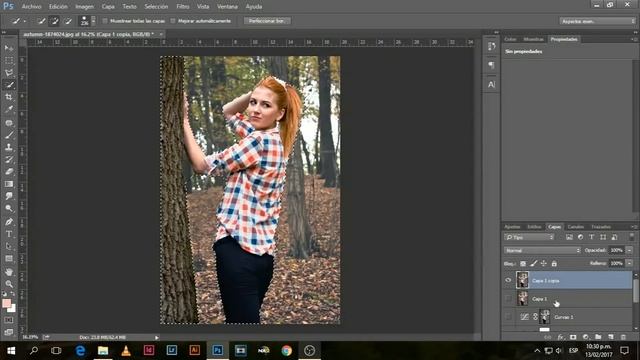Open the brush size picker dropdown
The height and width of the screenshot is (360, 640).
93,21
